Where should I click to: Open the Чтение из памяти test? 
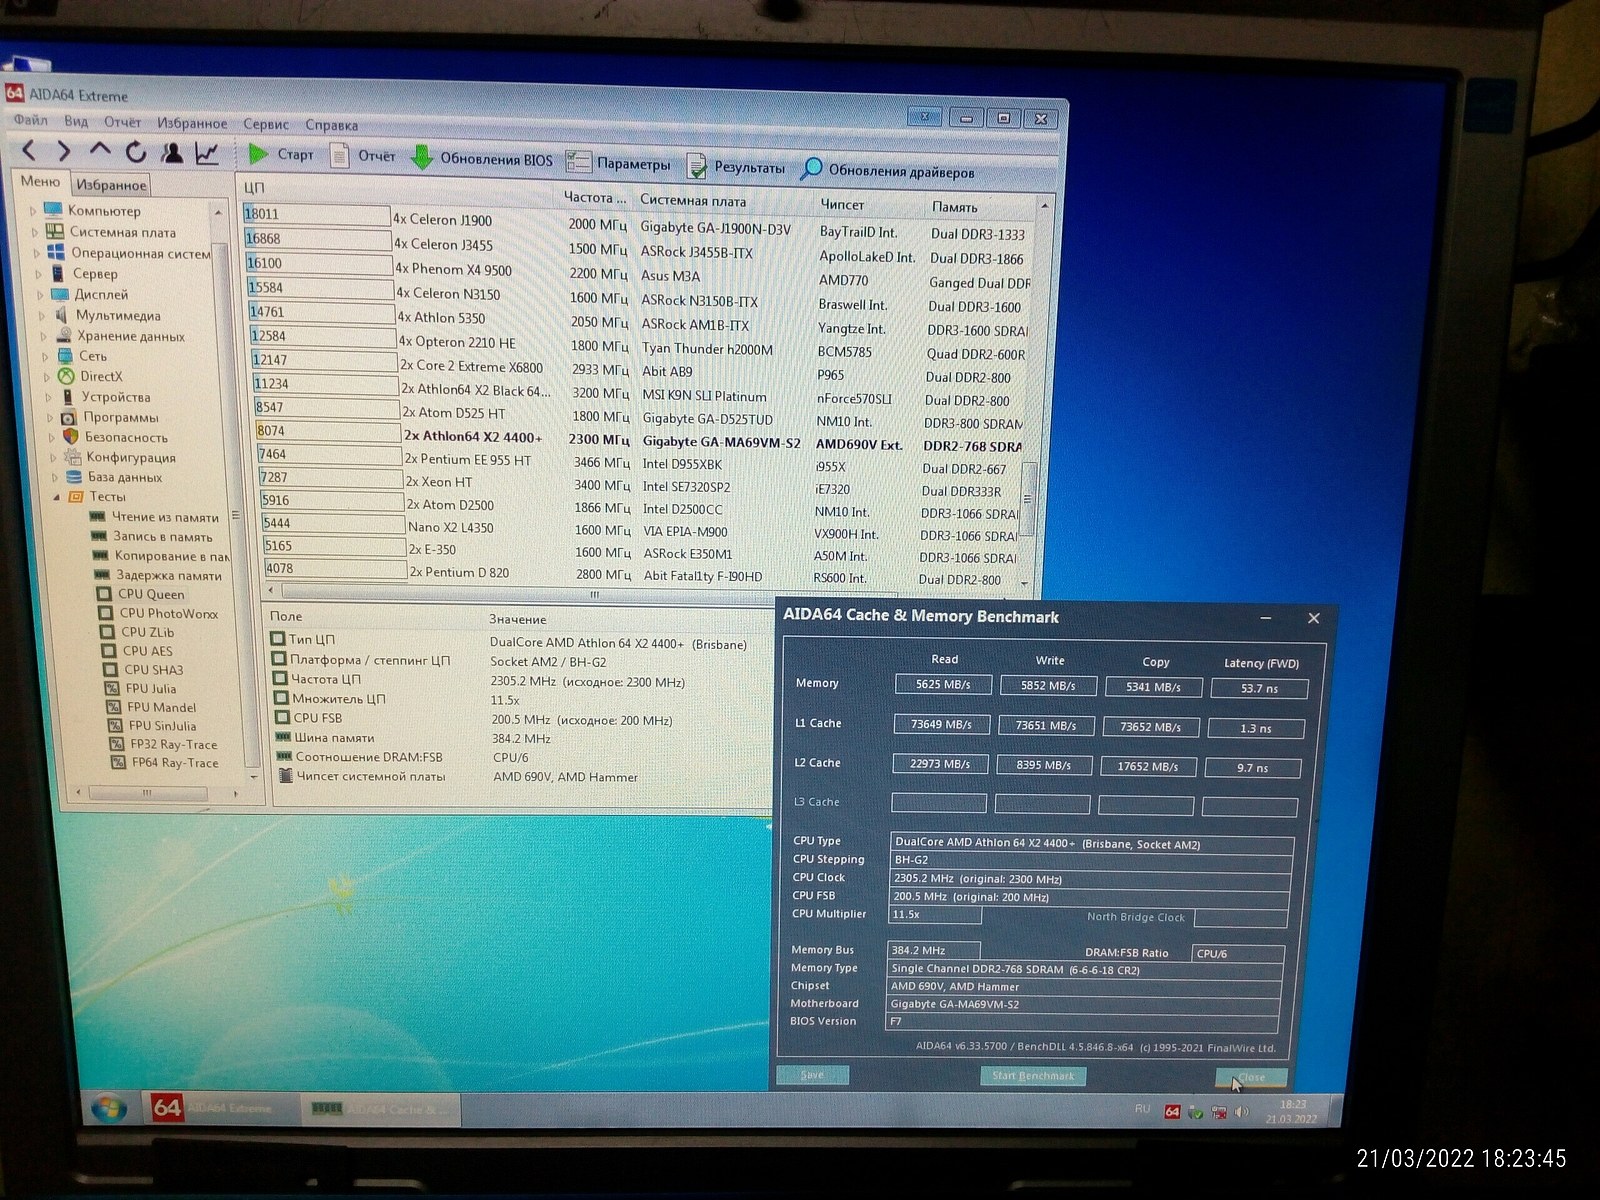165,517
